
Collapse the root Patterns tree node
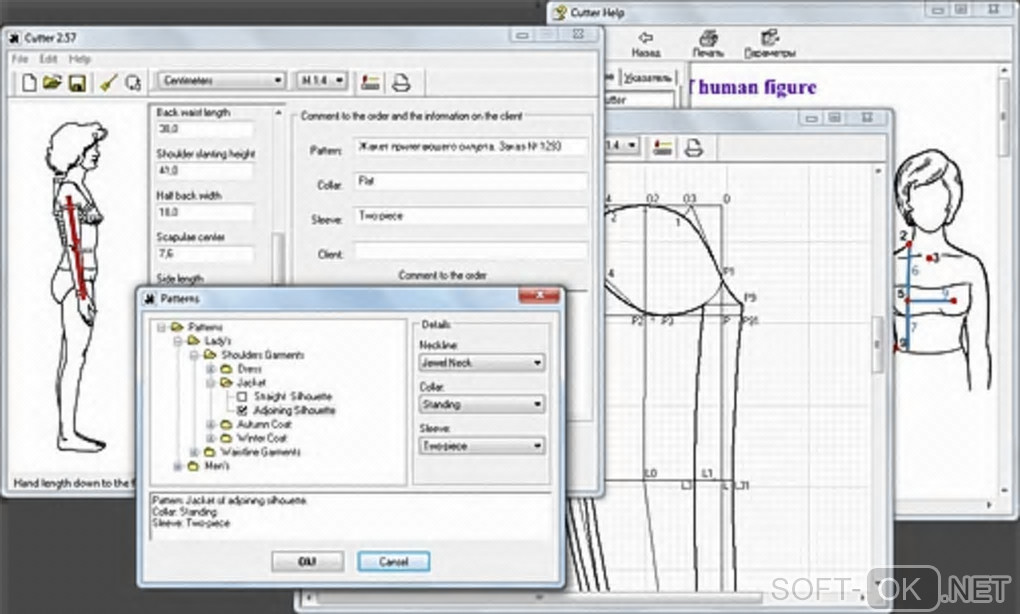point(161,327)
